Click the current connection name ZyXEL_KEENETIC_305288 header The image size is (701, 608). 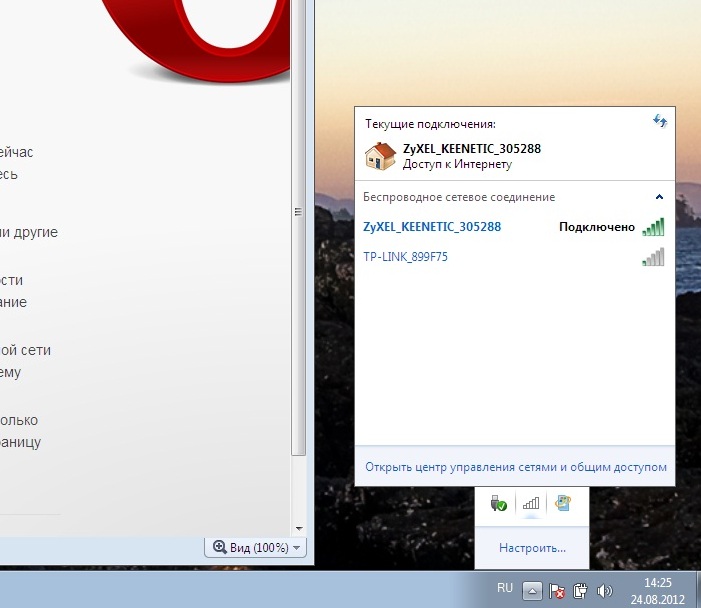pyautogui.click(x=472, y=149)
